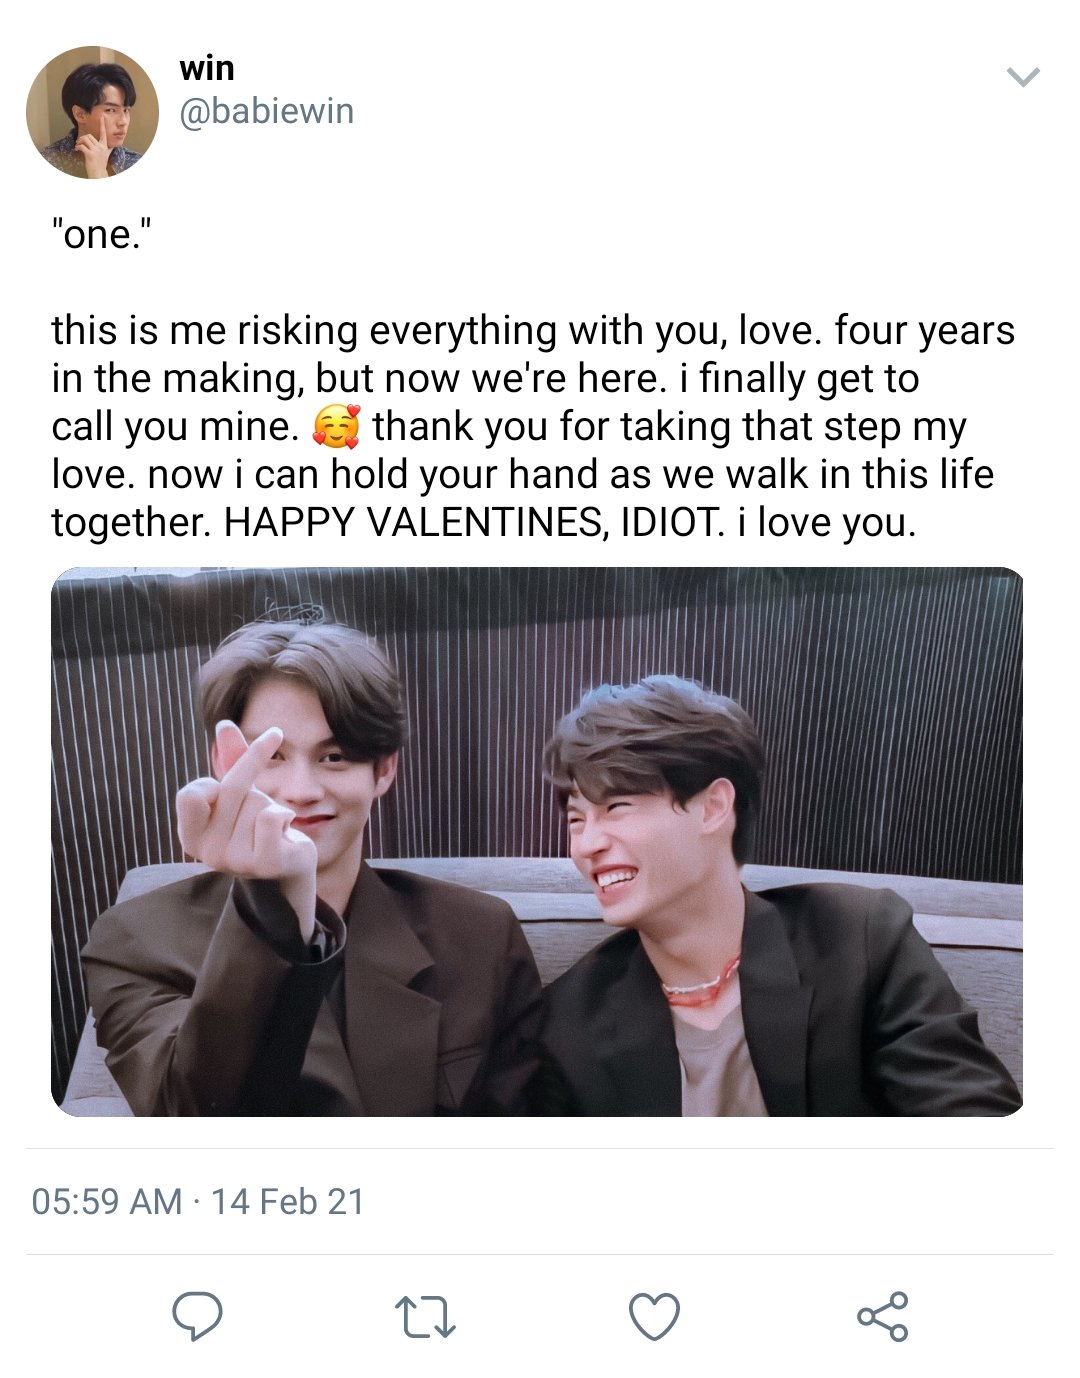Open the share icon options
This screenshot has width=1080, height=1378.
coord(883,1316)
